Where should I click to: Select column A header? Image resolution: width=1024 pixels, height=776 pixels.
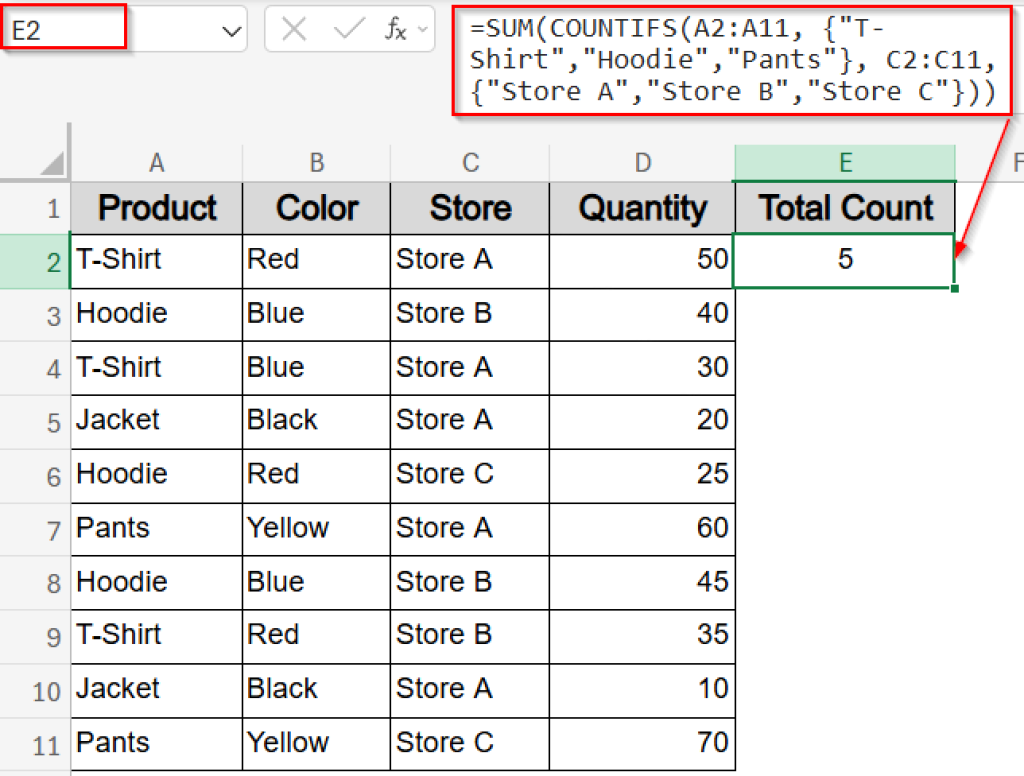pos(156,160)
